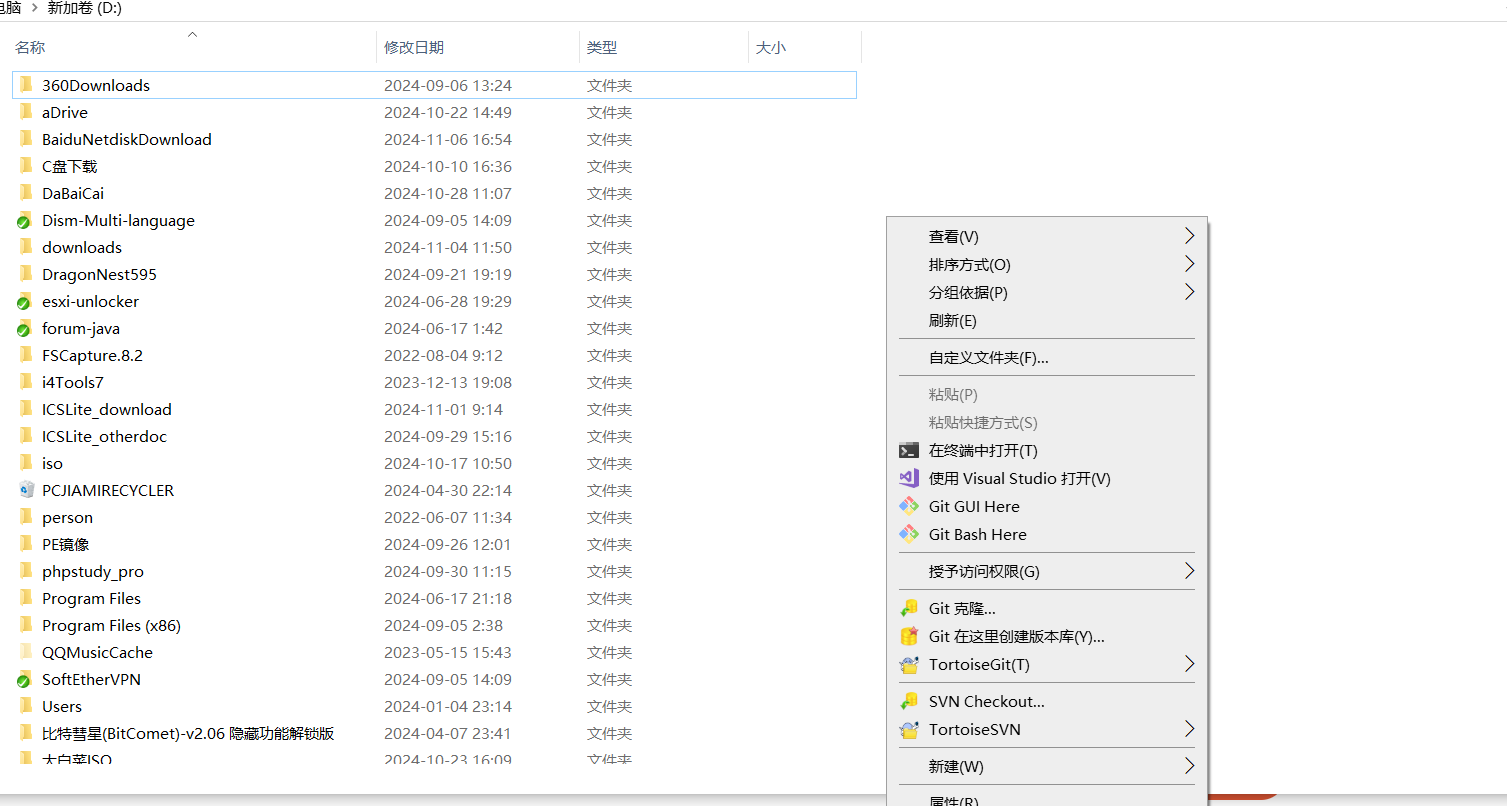The image size is (1507, 806).
Task: Click the SoftEtherVPN folder icon
Action: (x=25, y=679)
